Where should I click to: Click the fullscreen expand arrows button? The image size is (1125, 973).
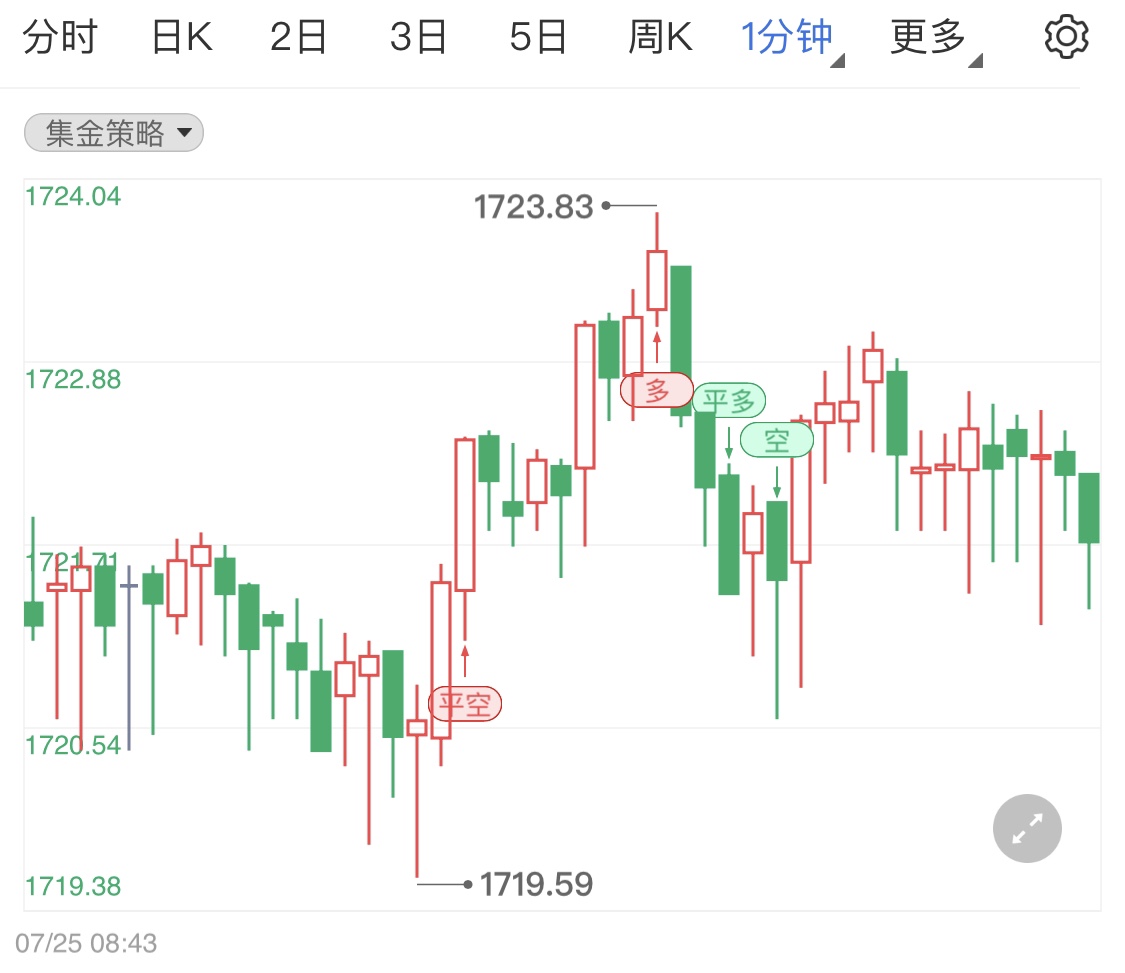point(1027,828)
